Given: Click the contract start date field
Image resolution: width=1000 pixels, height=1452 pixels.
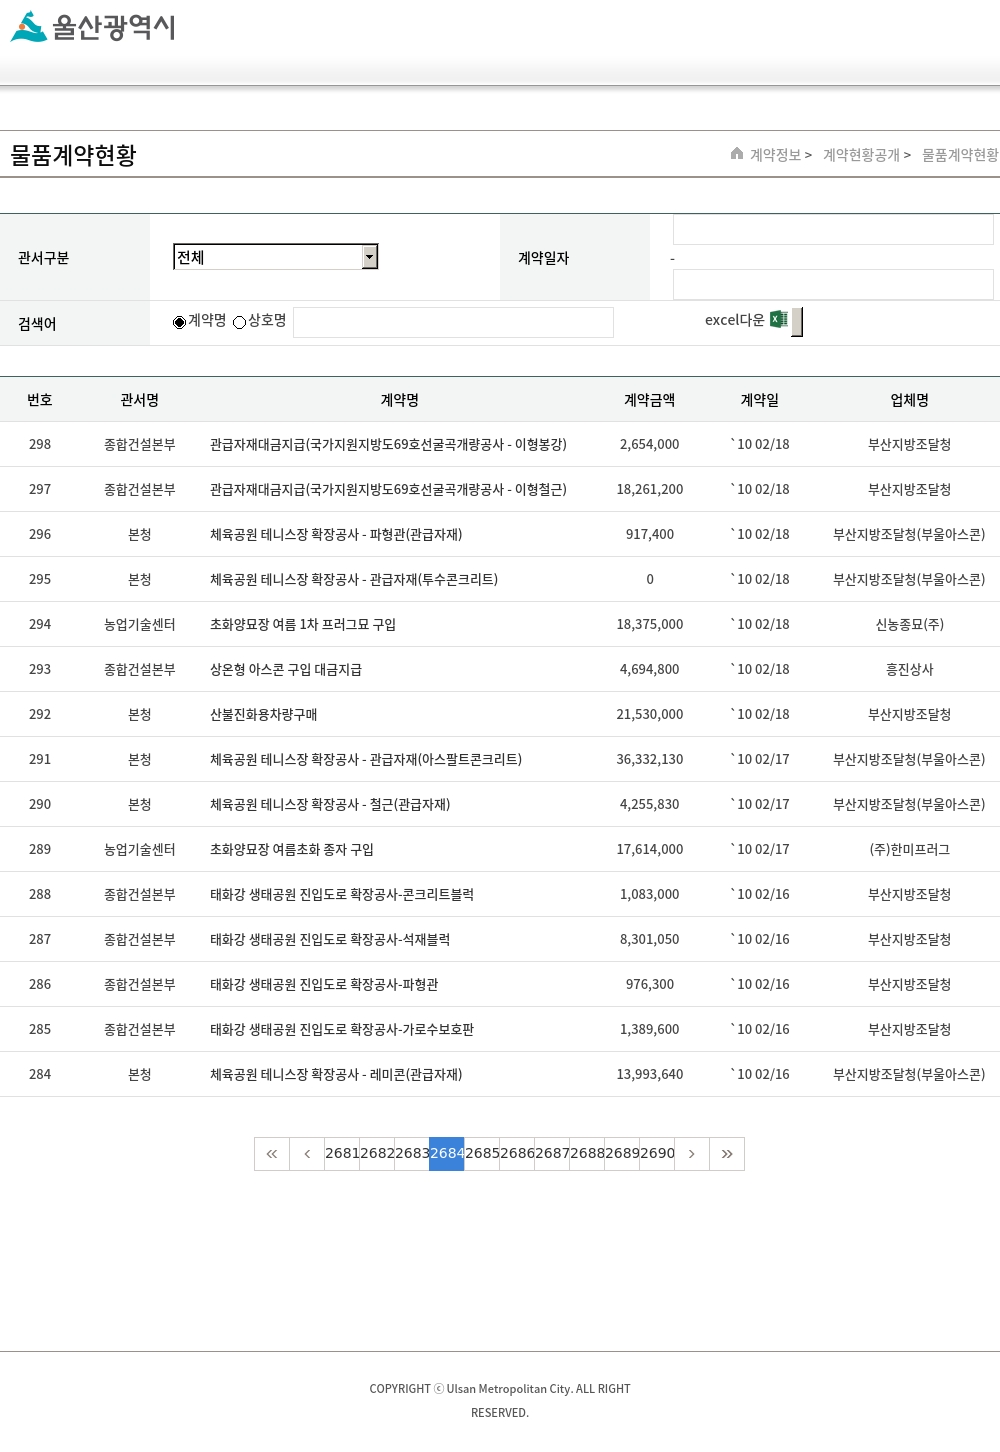Looking at the screenshot, I should pos(832,230).
